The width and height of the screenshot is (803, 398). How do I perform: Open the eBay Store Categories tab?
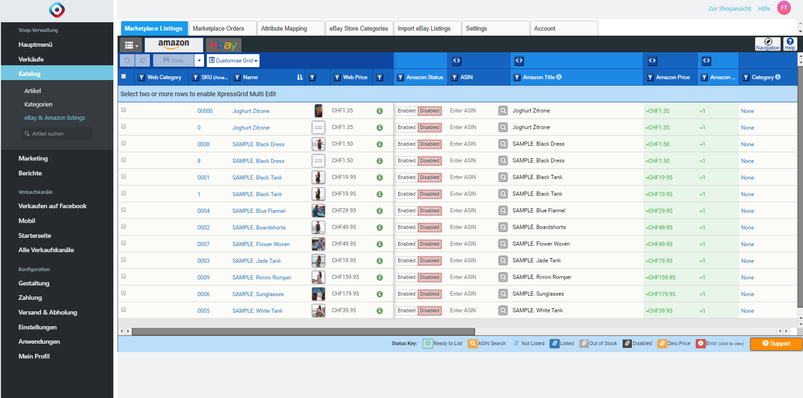[359, 29]
